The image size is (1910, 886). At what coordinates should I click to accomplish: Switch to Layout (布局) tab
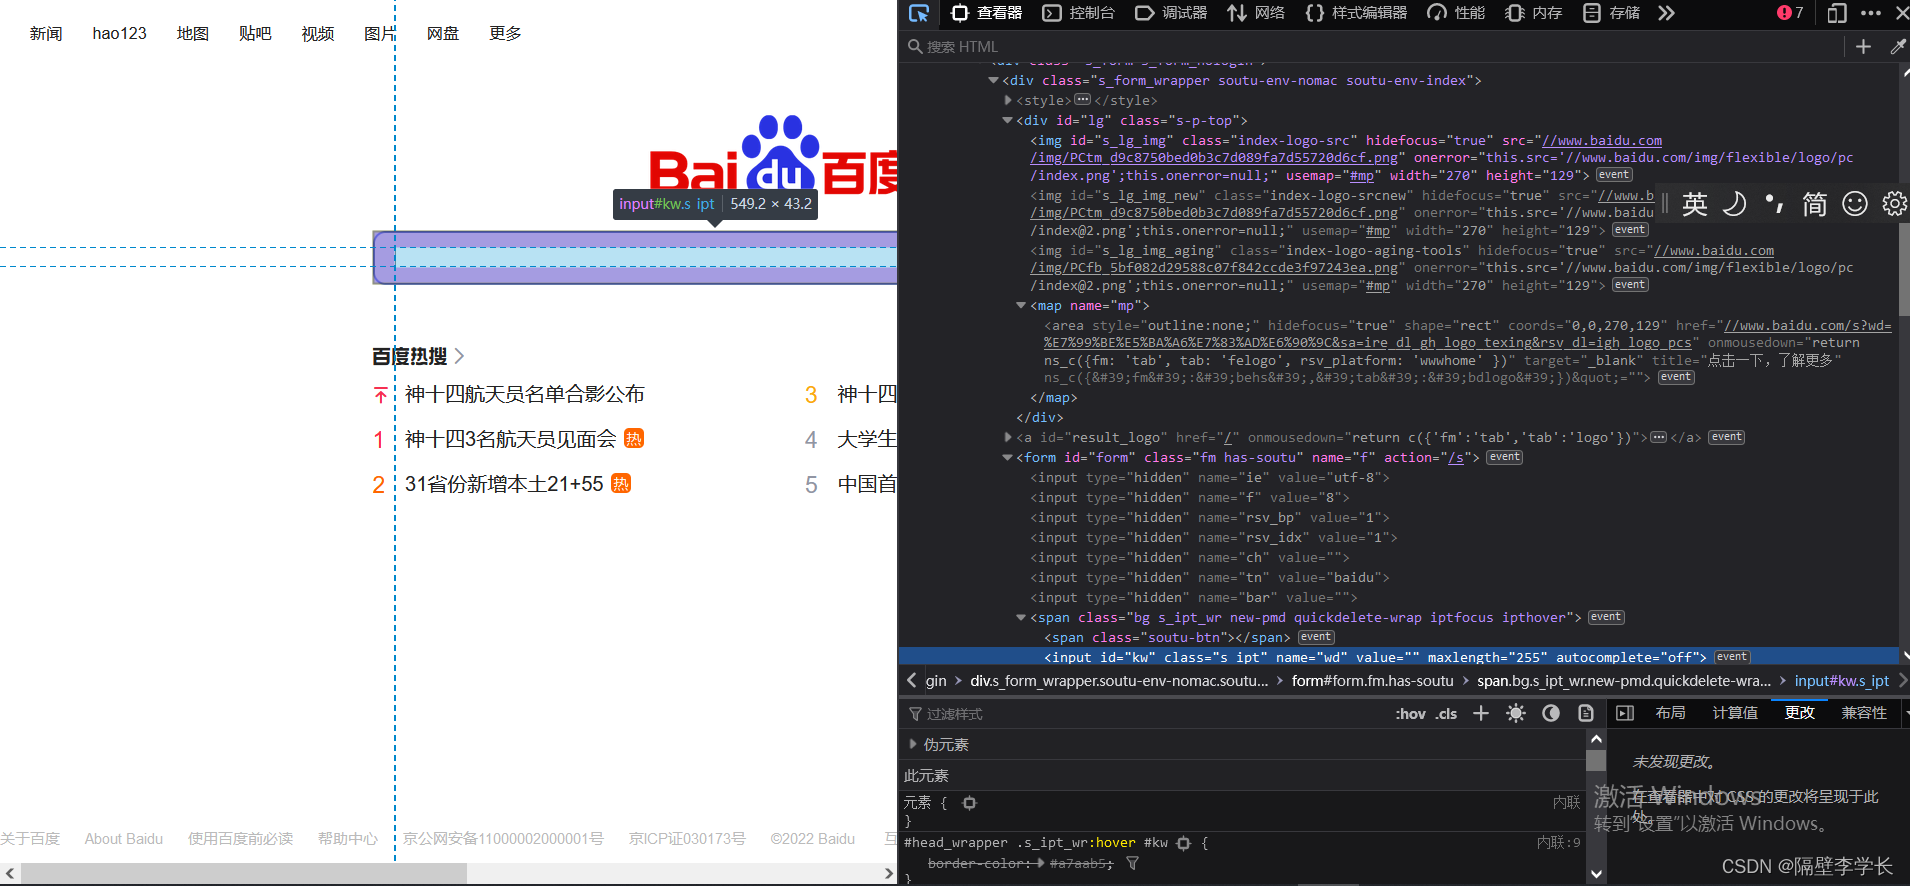[1670, 713]
